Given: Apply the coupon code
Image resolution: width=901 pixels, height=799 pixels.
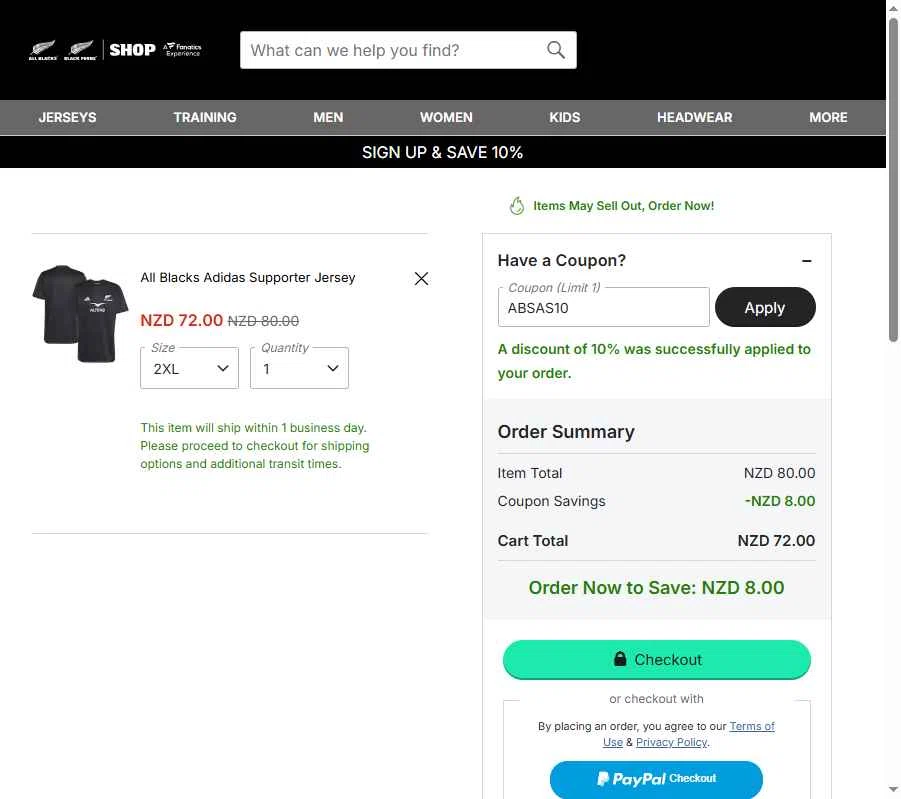Looking at the screenshot, I should point(765,308).
